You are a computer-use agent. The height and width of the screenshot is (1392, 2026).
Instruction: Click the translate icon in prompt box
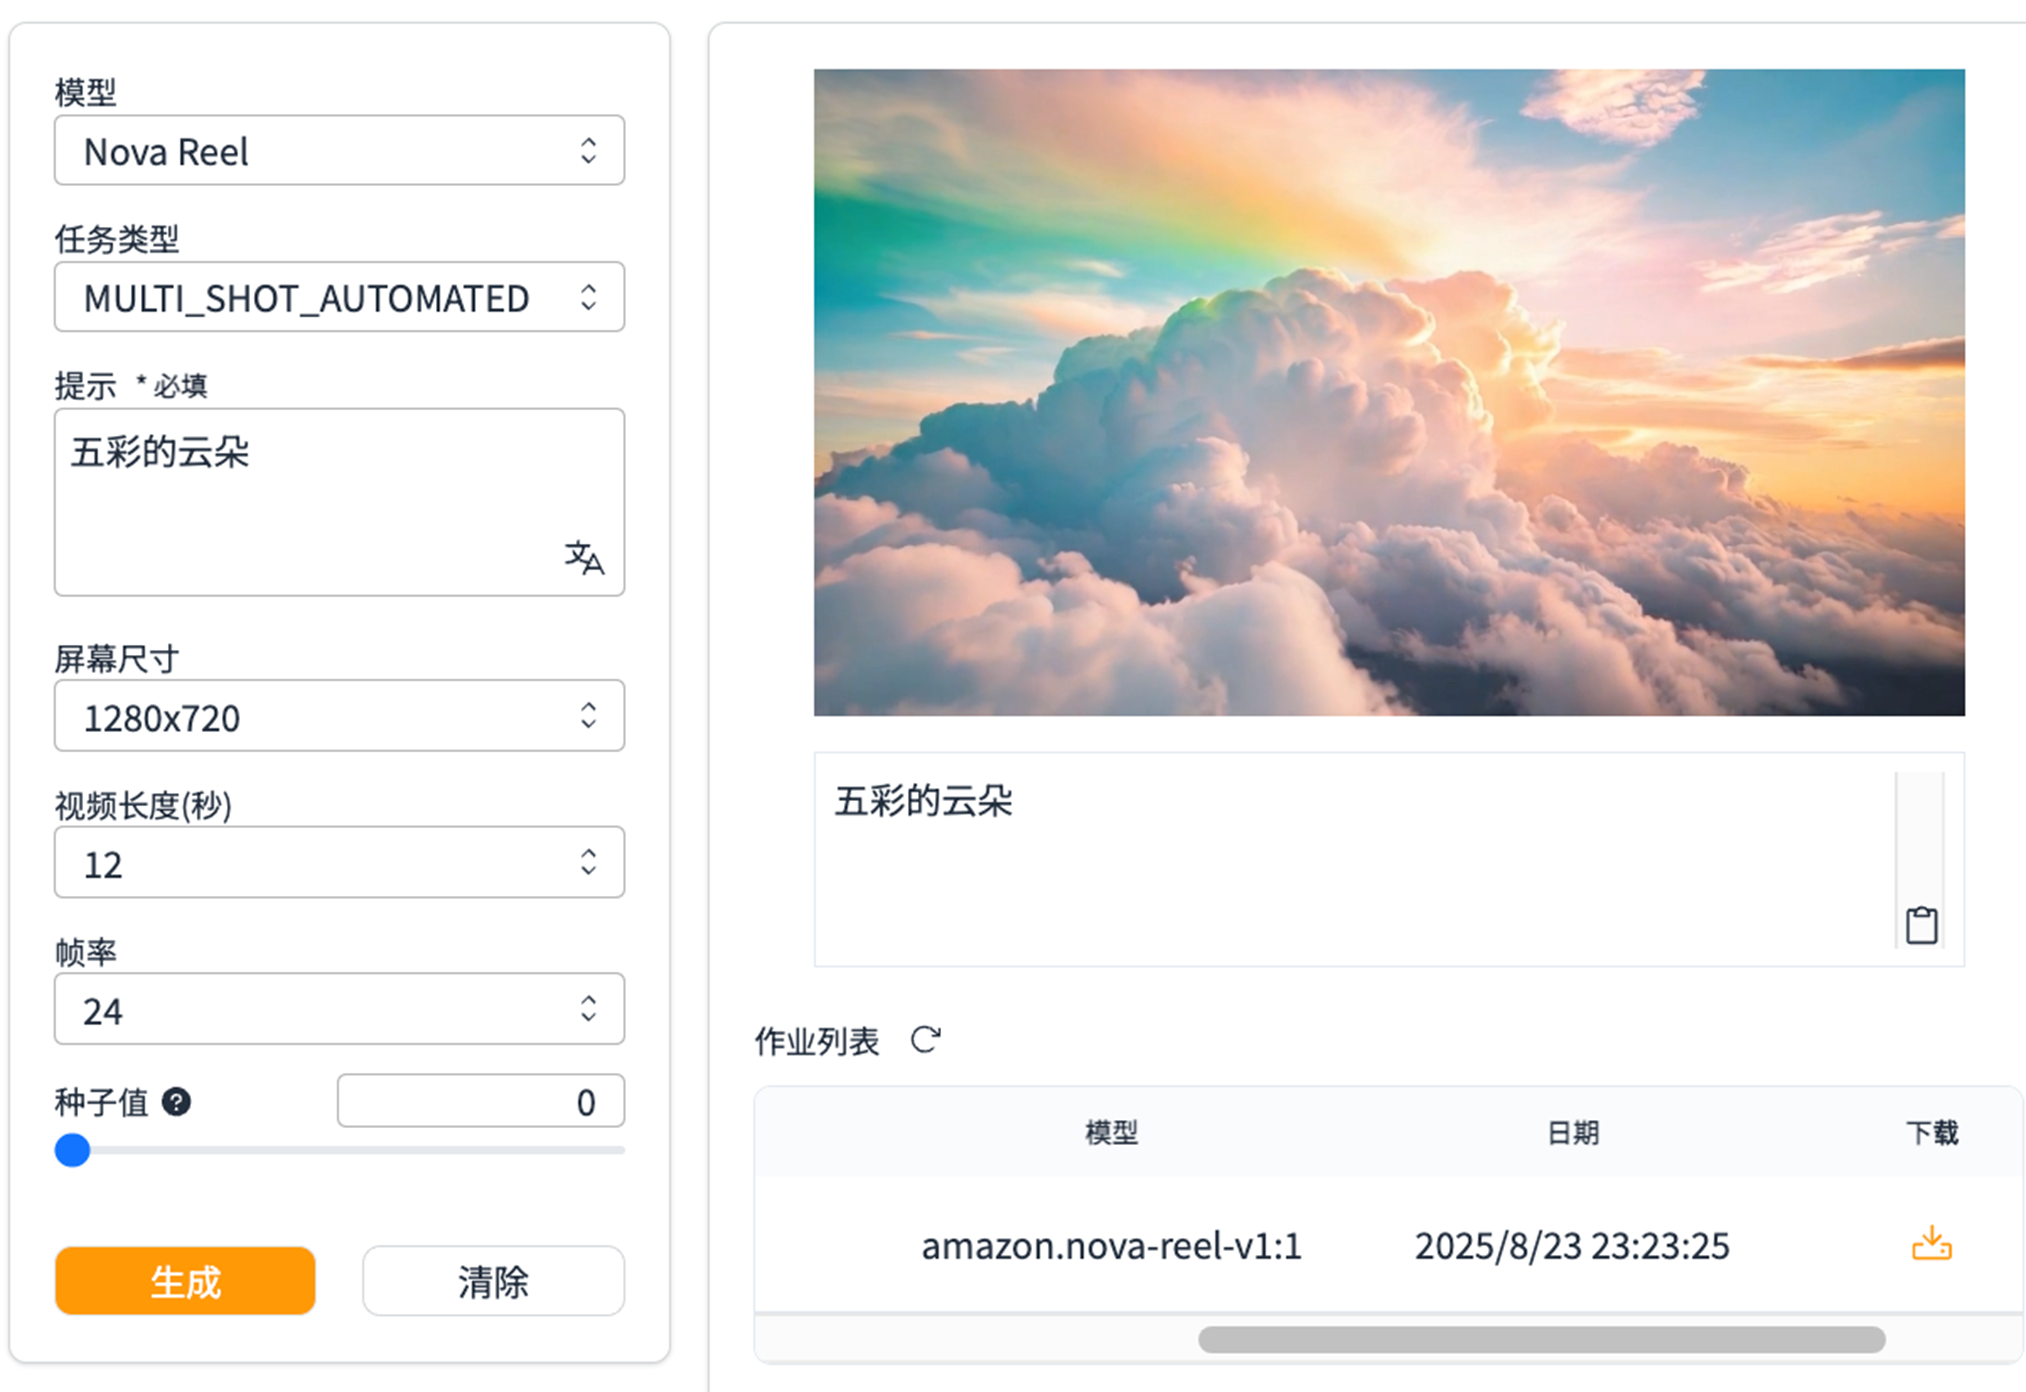584,558
